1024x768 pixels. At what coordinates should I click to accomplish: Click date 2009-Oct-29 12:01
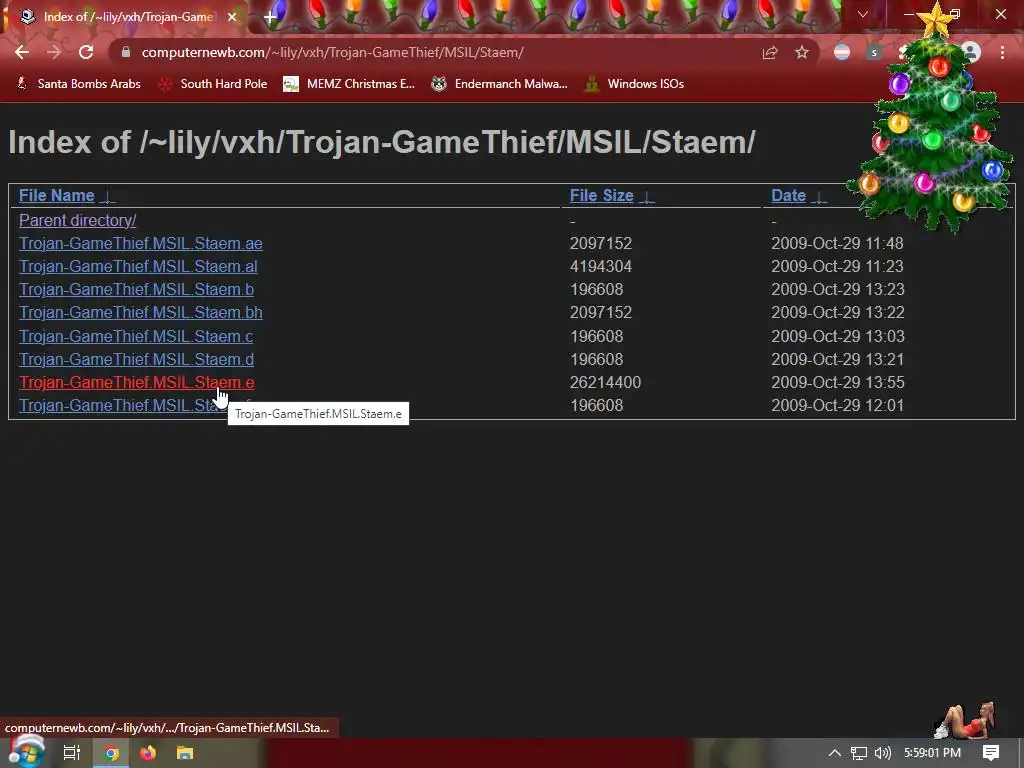(837, 405)
